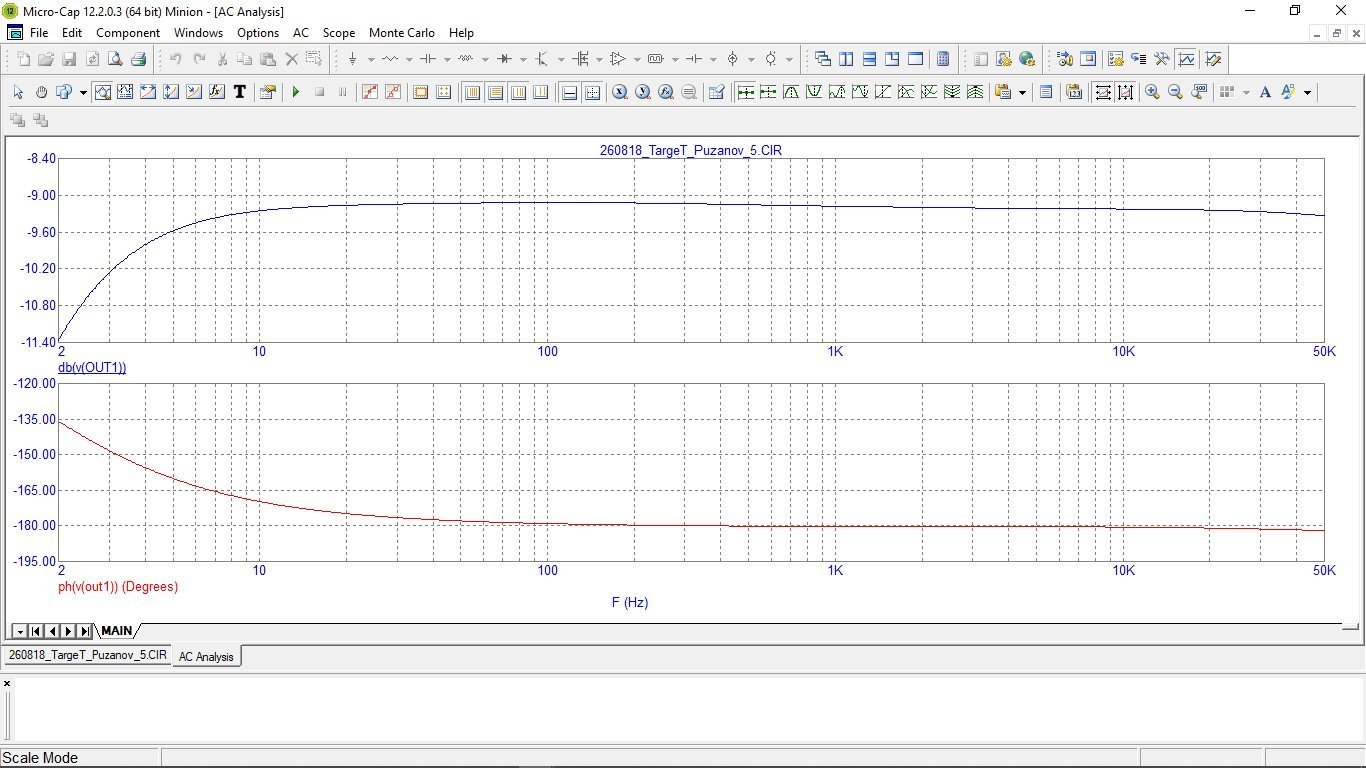
Task: Select the AC Analysis tab
Action: coord(206,656)
